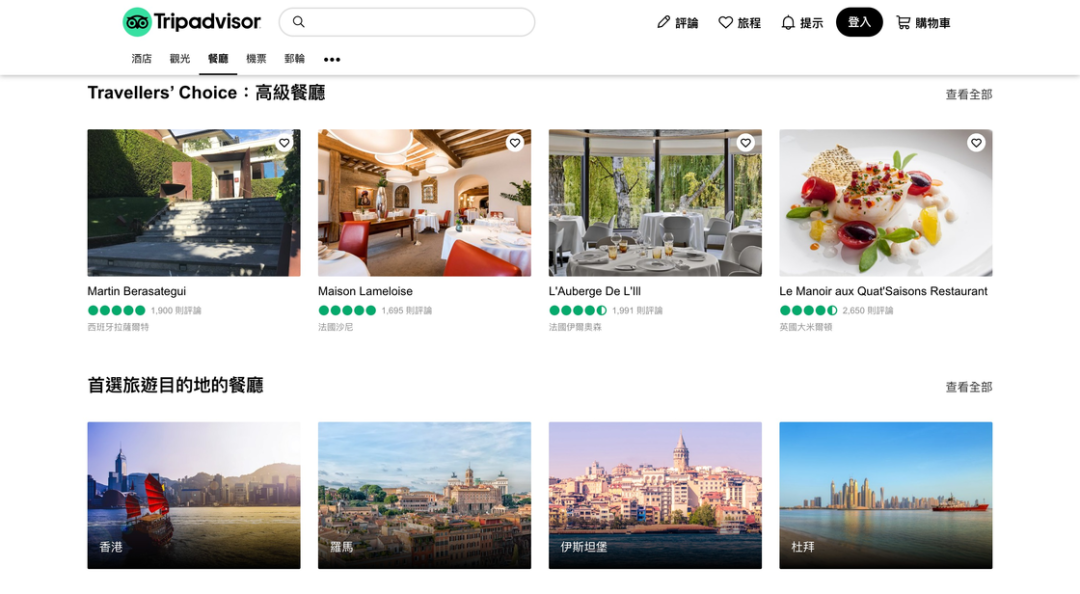Click Le Manoir 2,650 則評論 rating
Screen dimensions: 1080x594
[836, 311]
